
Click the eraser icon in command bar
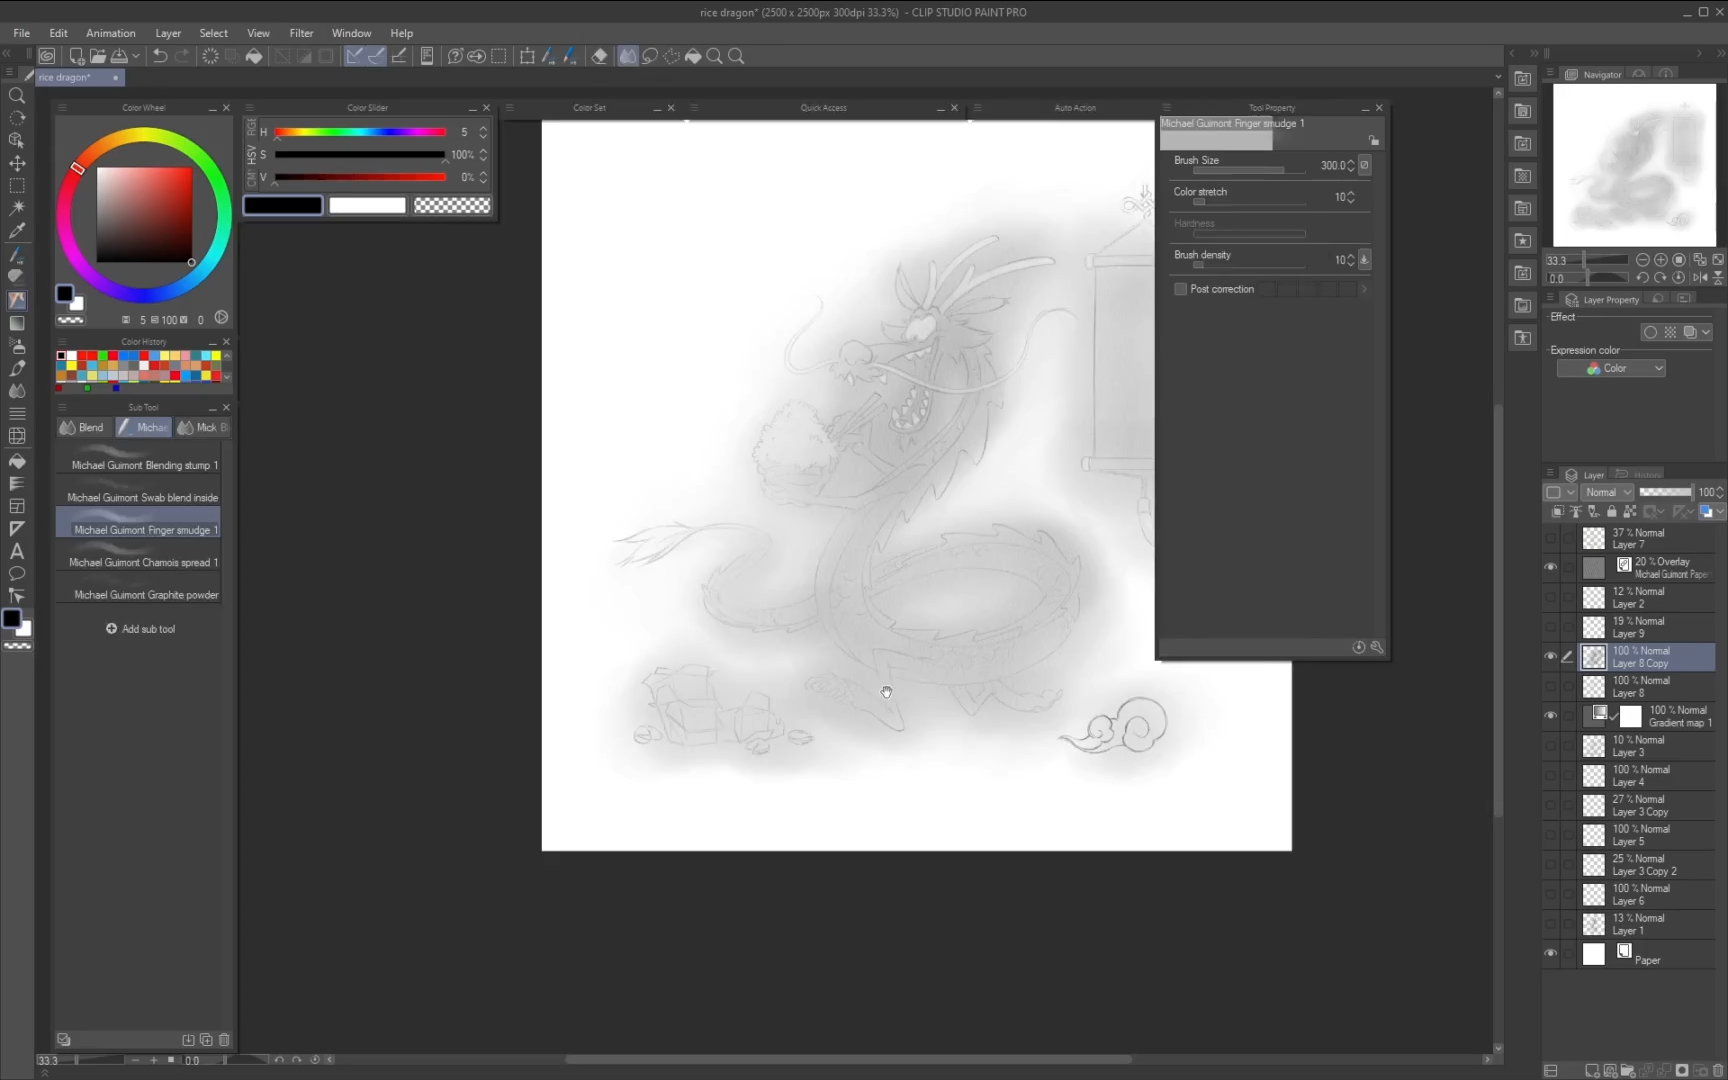(599, 56)
